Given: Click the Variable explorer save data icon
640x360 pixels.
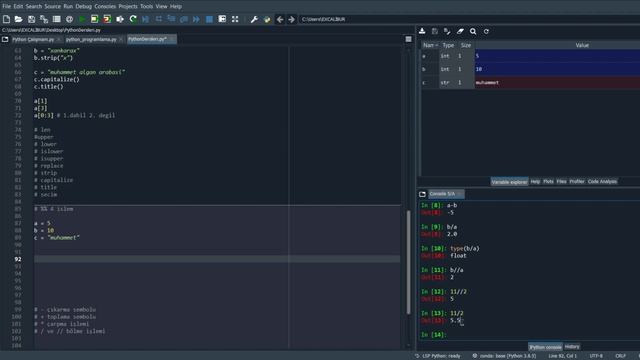Looking at the screenshot, I should [x=435, y=31].
